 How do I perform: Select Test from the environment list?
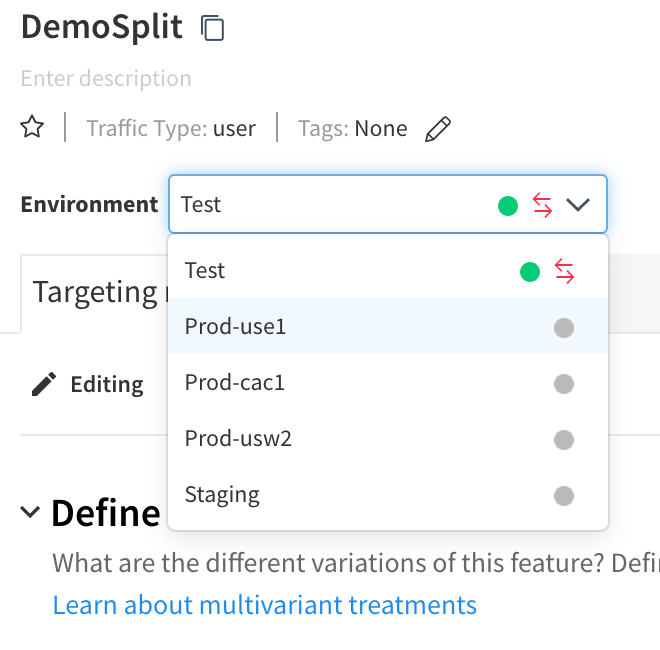tap(206, 271)
